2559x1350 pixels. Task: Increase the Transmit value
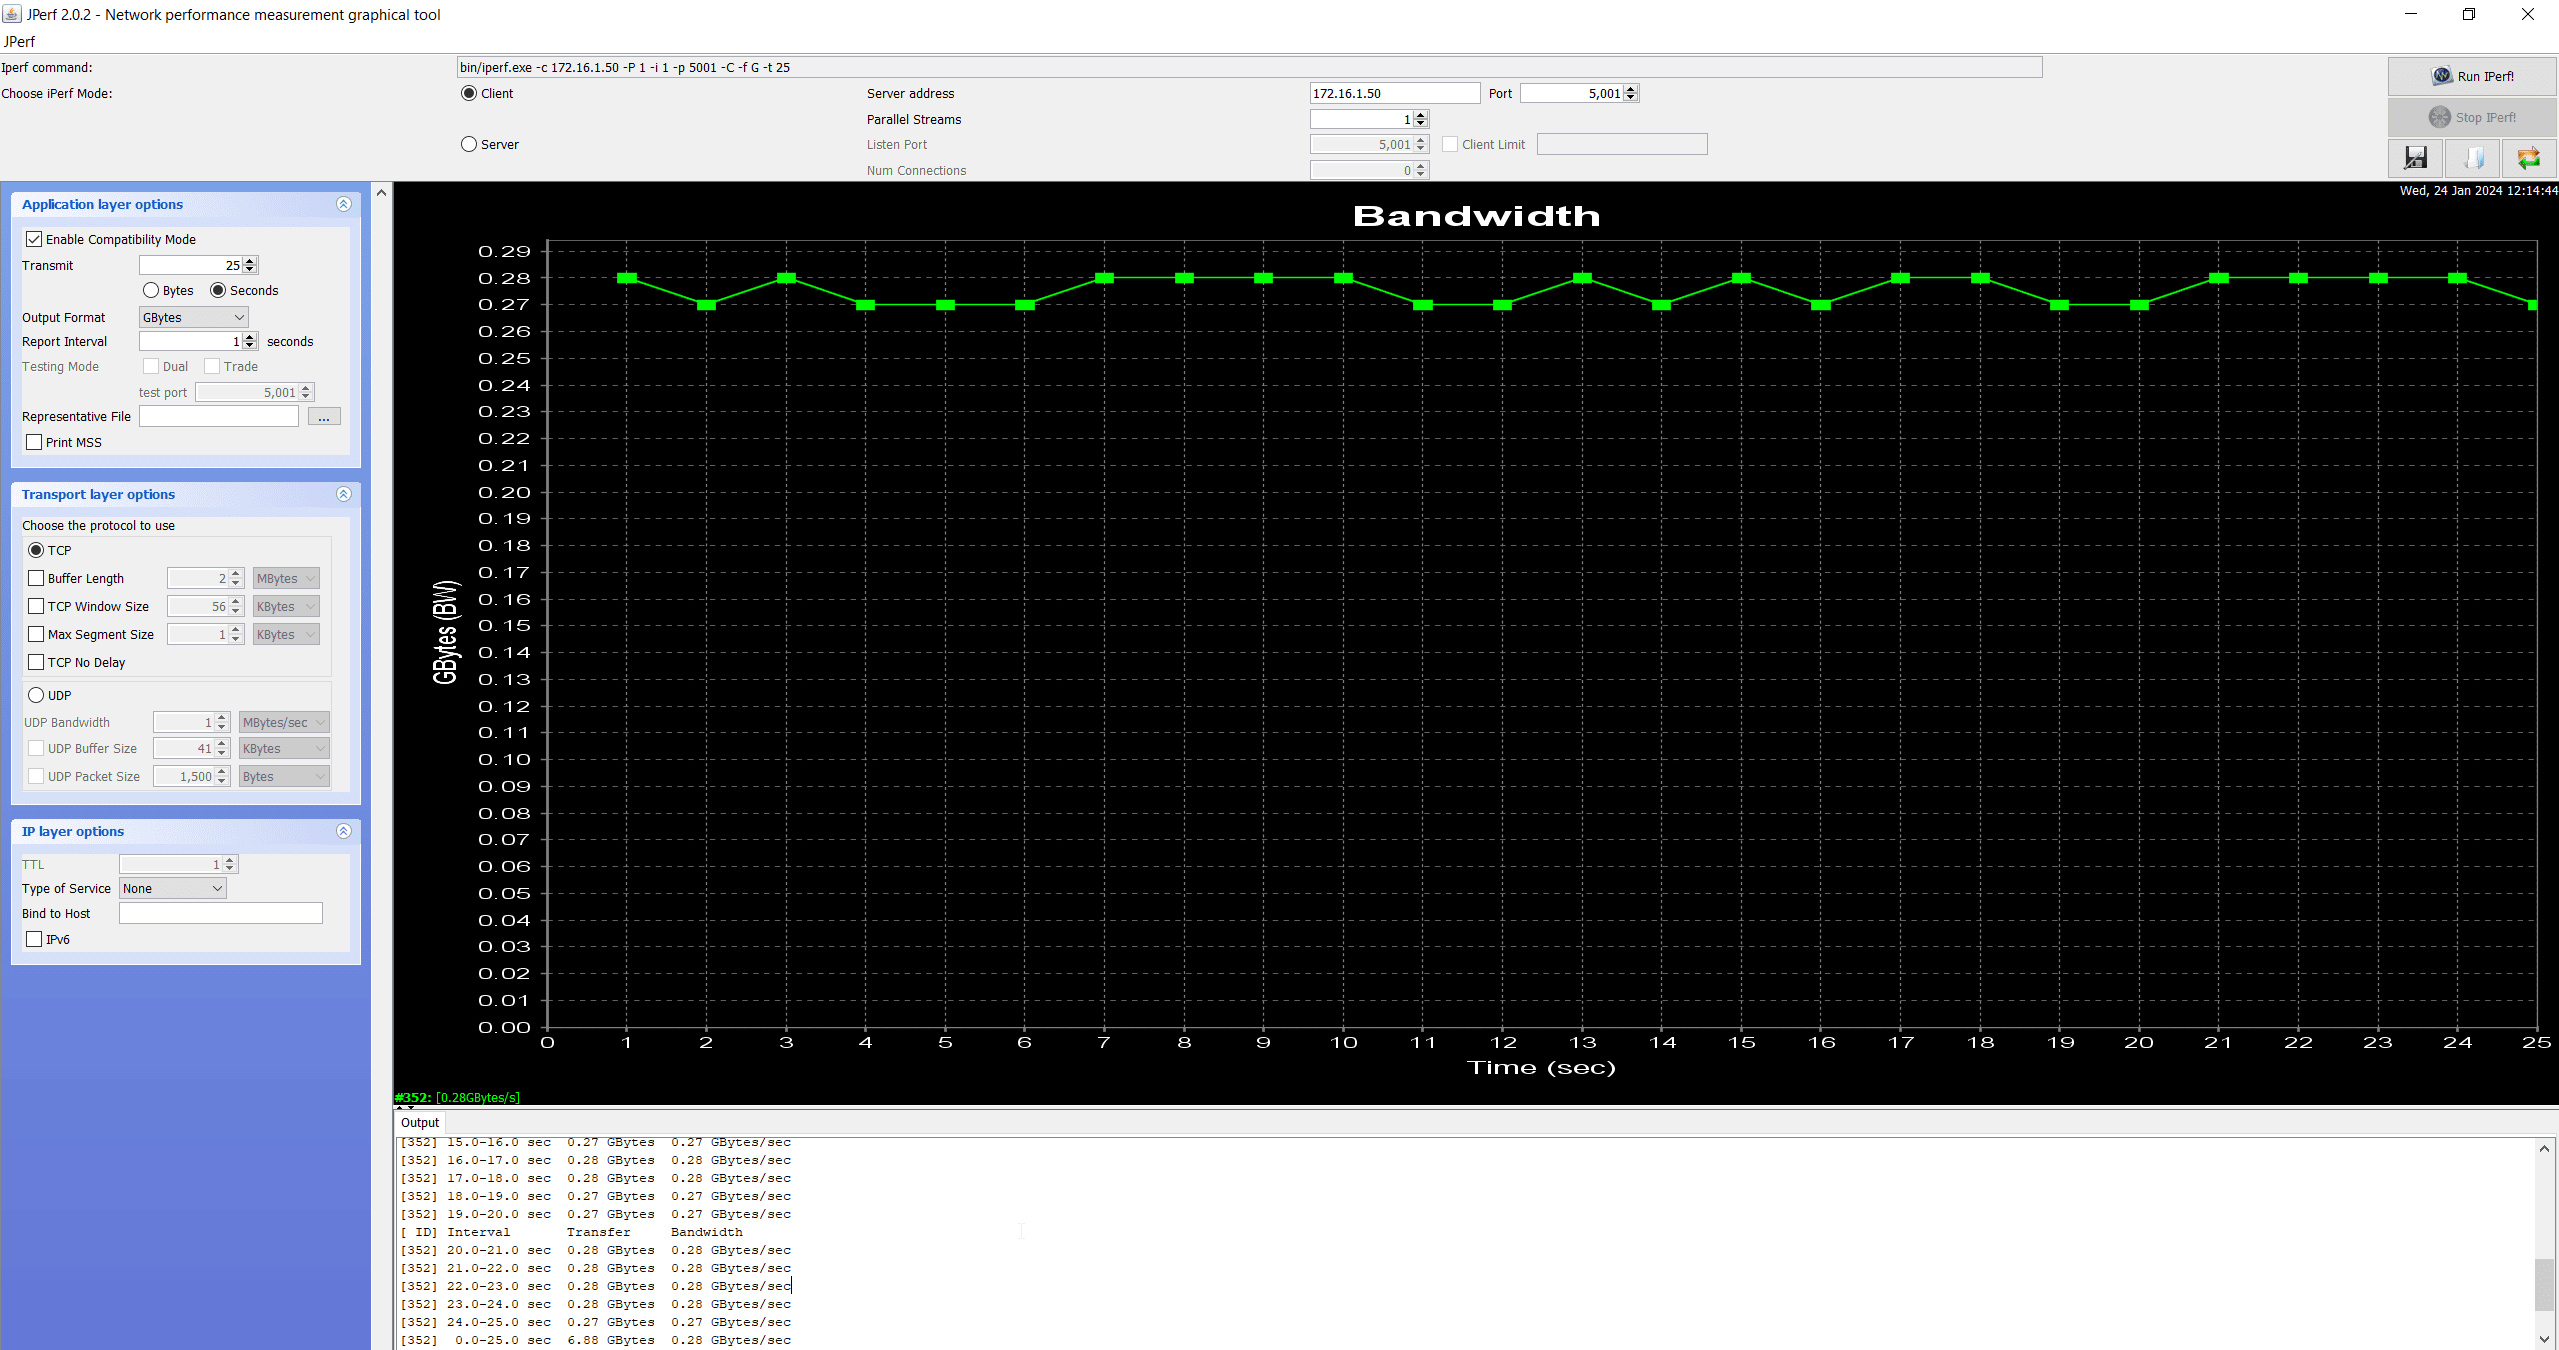(250, 261)
